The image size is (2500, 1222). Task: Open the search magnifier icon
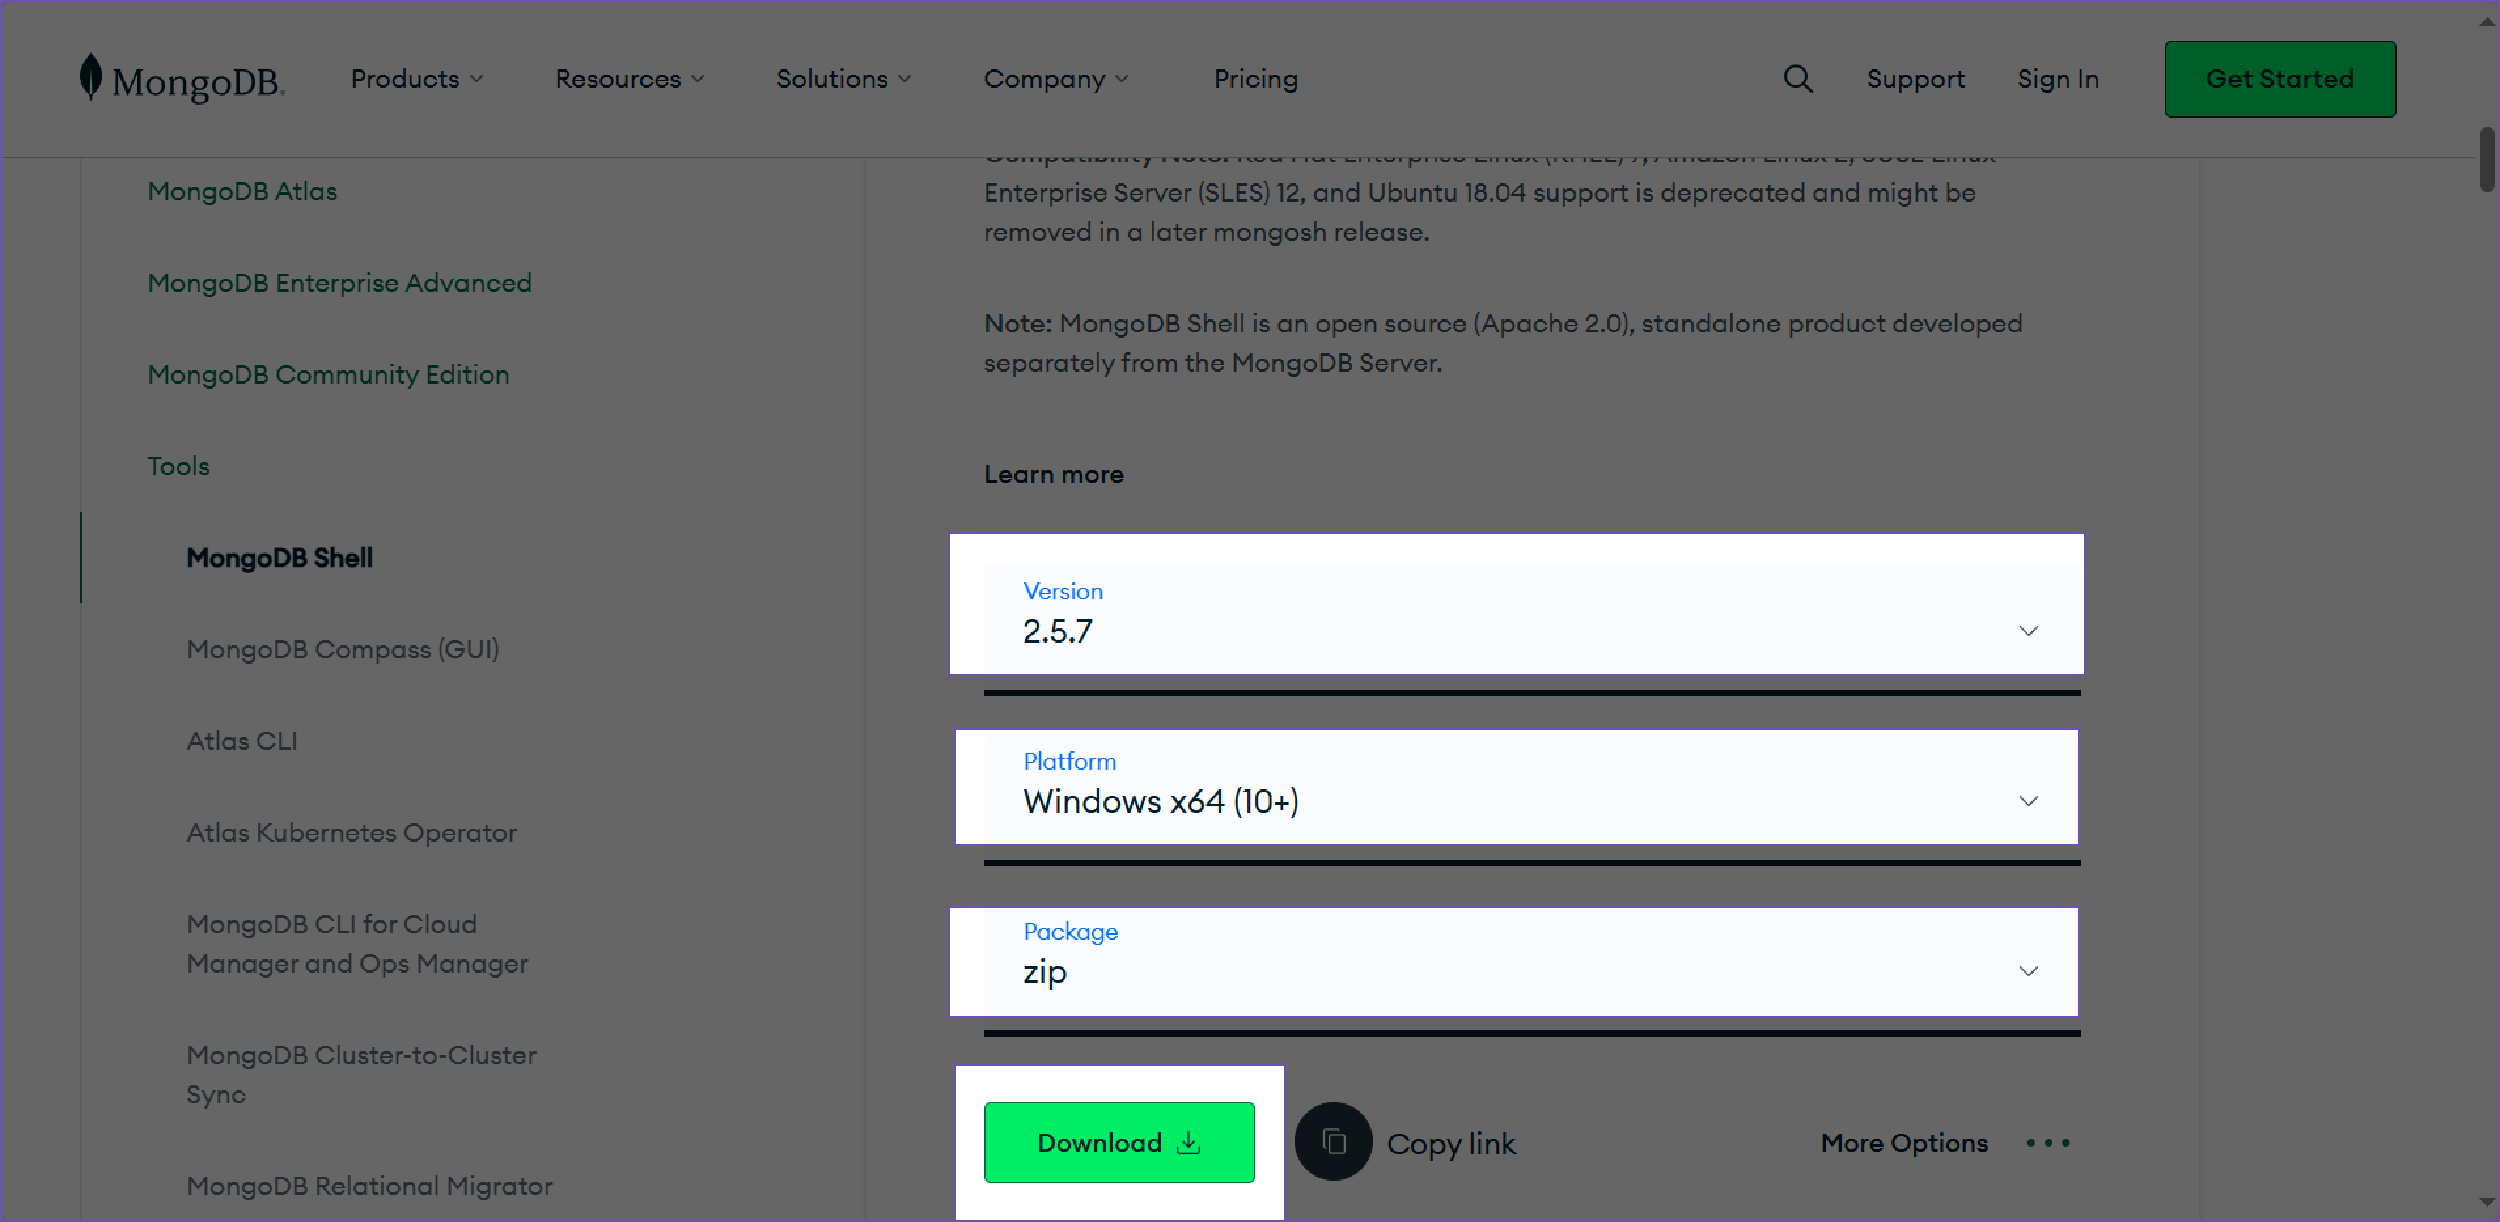click(x=1798, y=79)
